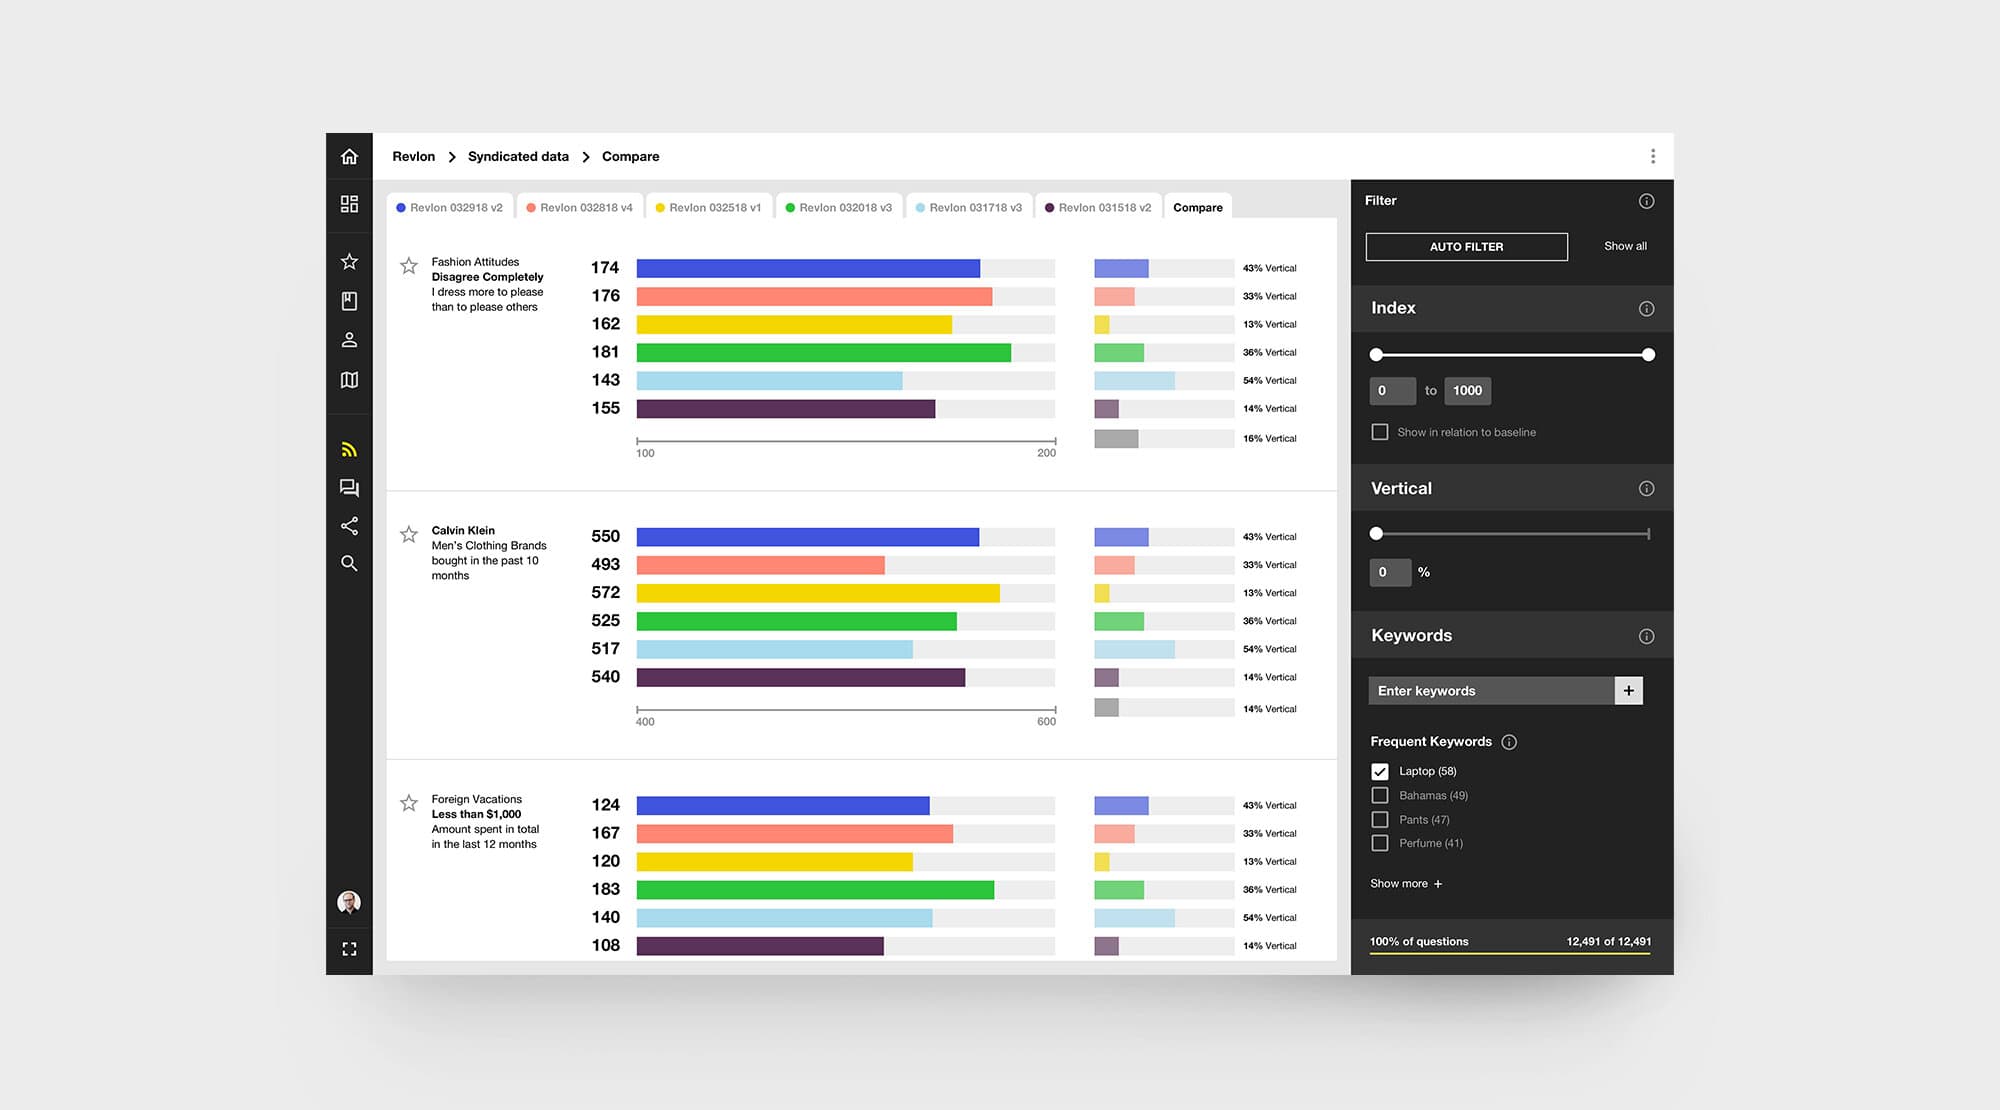Image resolution: width=2000 pixels, height=1110 pixels.
Task: Expand Show more keywords
Action: click(1406, 884)
